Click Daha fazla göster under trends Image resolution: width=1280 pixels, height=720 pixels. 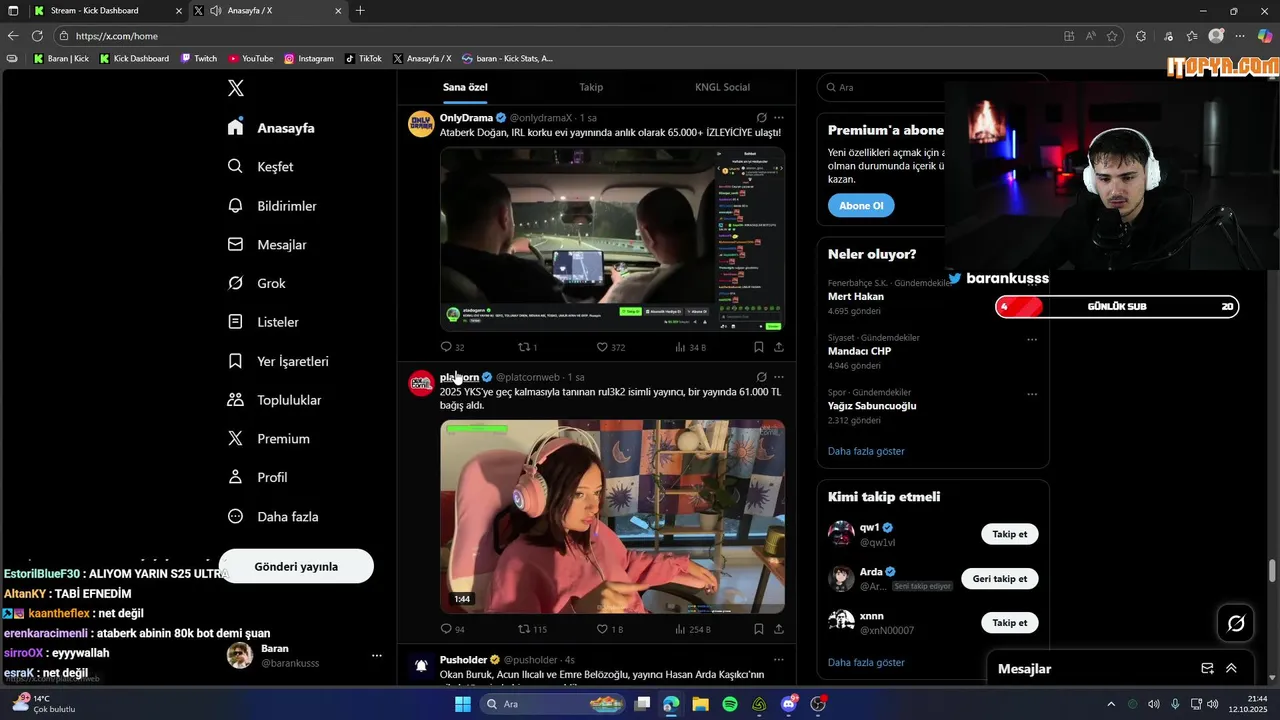pos(866,451)
